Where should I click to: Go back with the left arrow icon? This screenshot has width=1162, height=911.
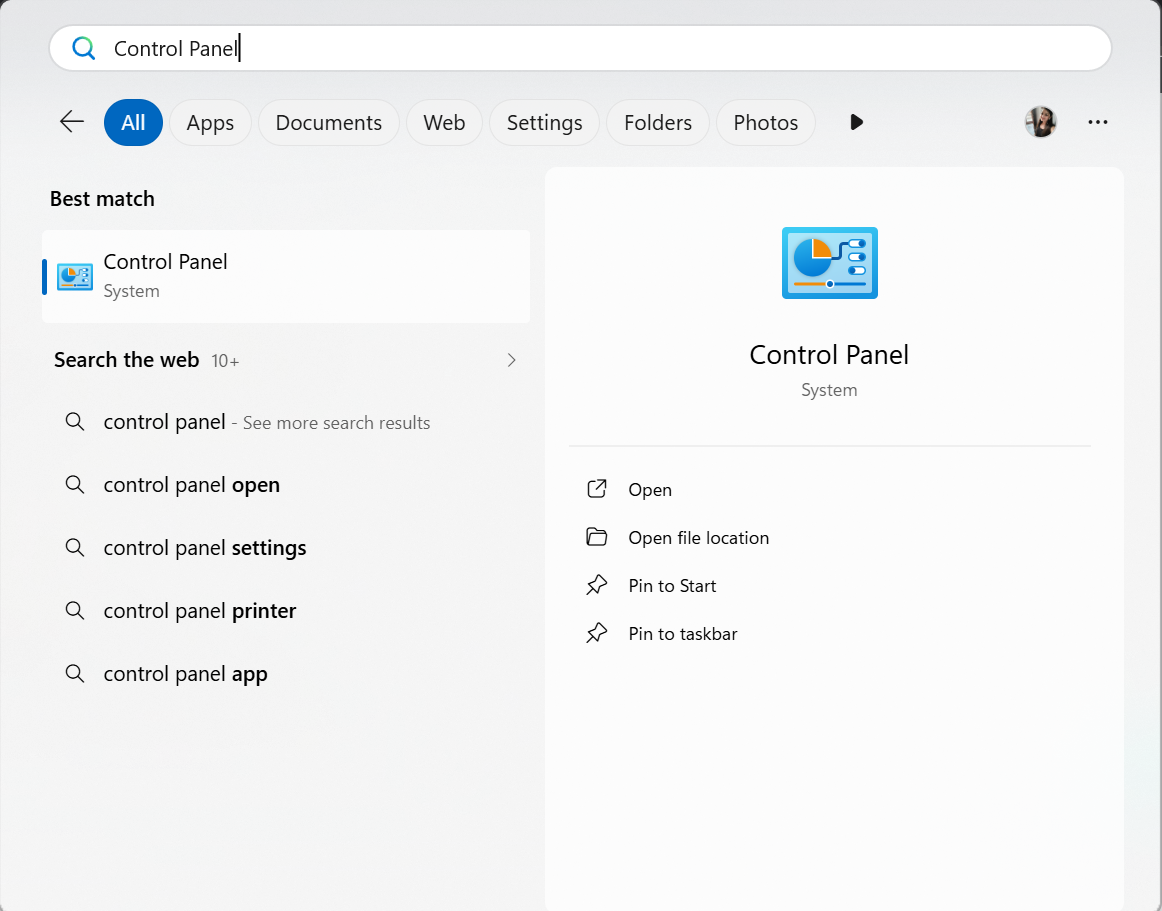pyautogui.click(x=72, y=122)
